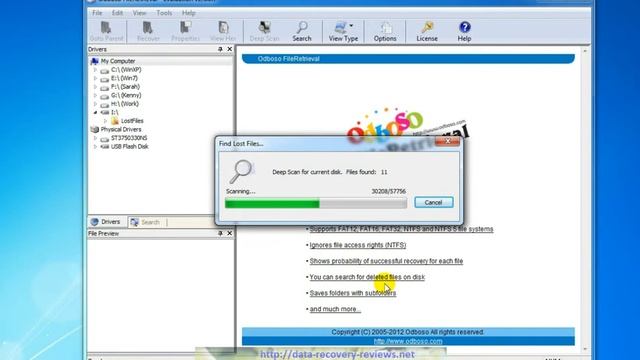Start a Deep Scan from toolbar

264,28
